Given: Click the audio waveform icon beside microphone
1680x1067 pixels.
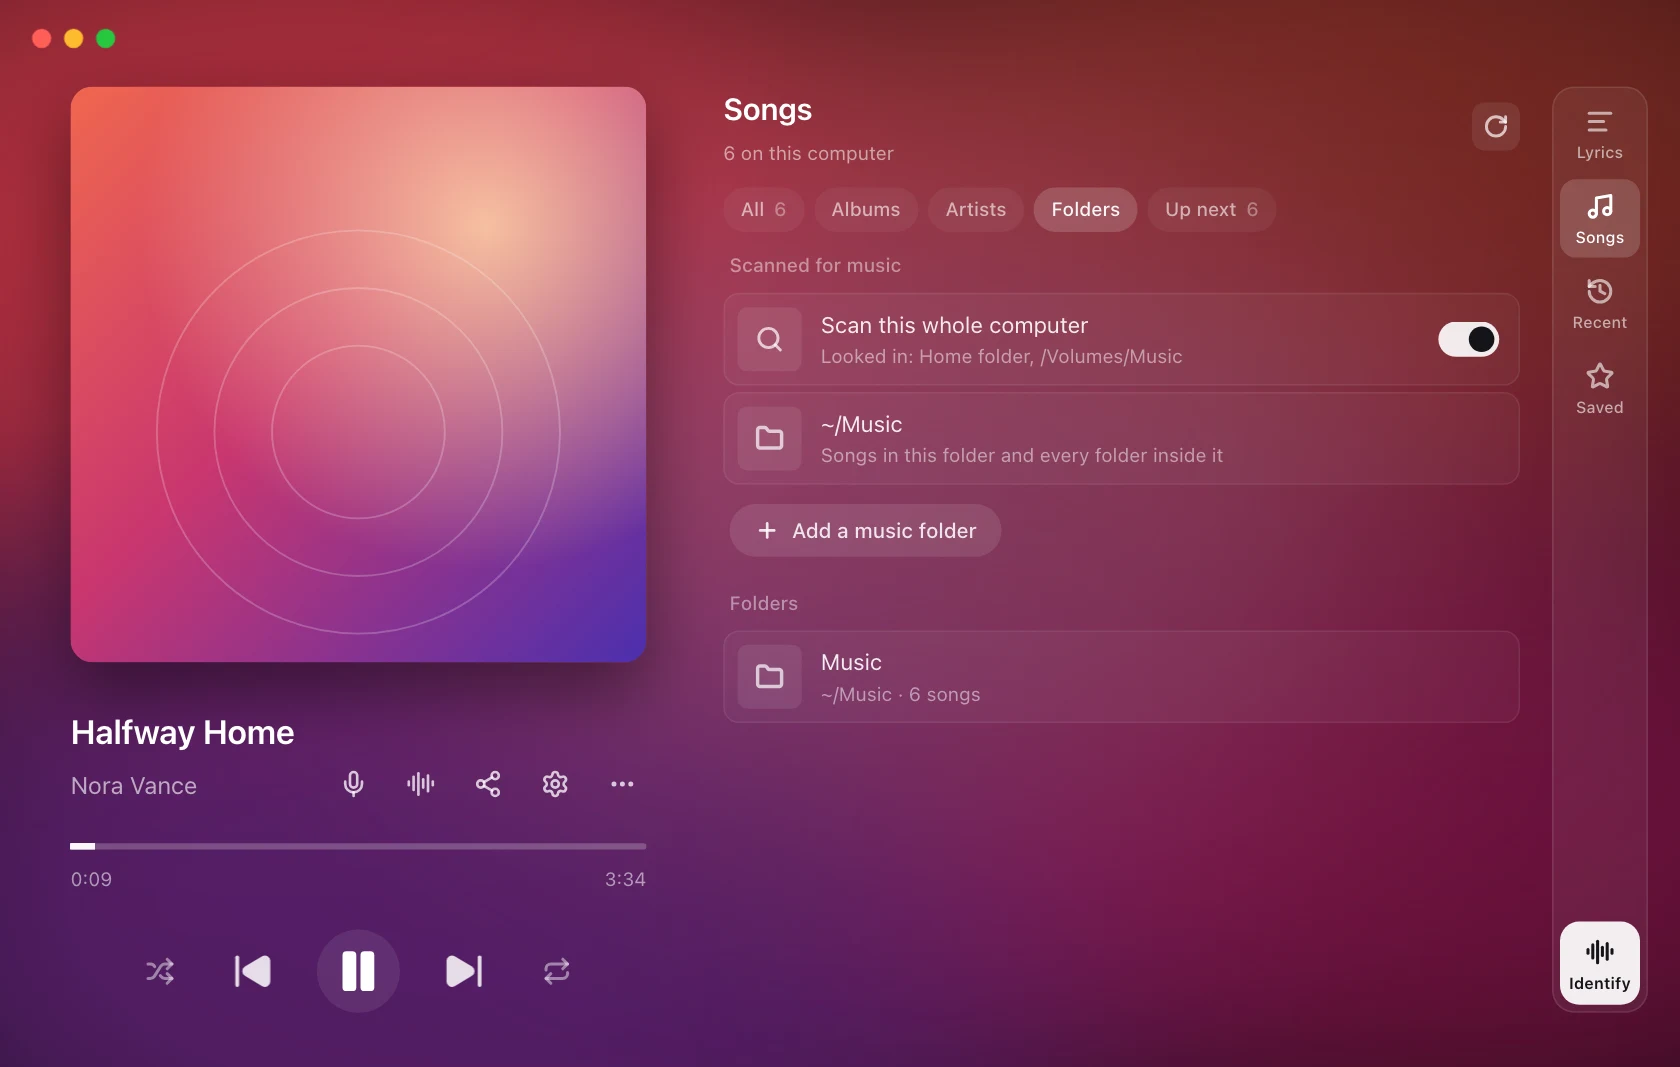Looking at the screenshot, I should (421, 784).
